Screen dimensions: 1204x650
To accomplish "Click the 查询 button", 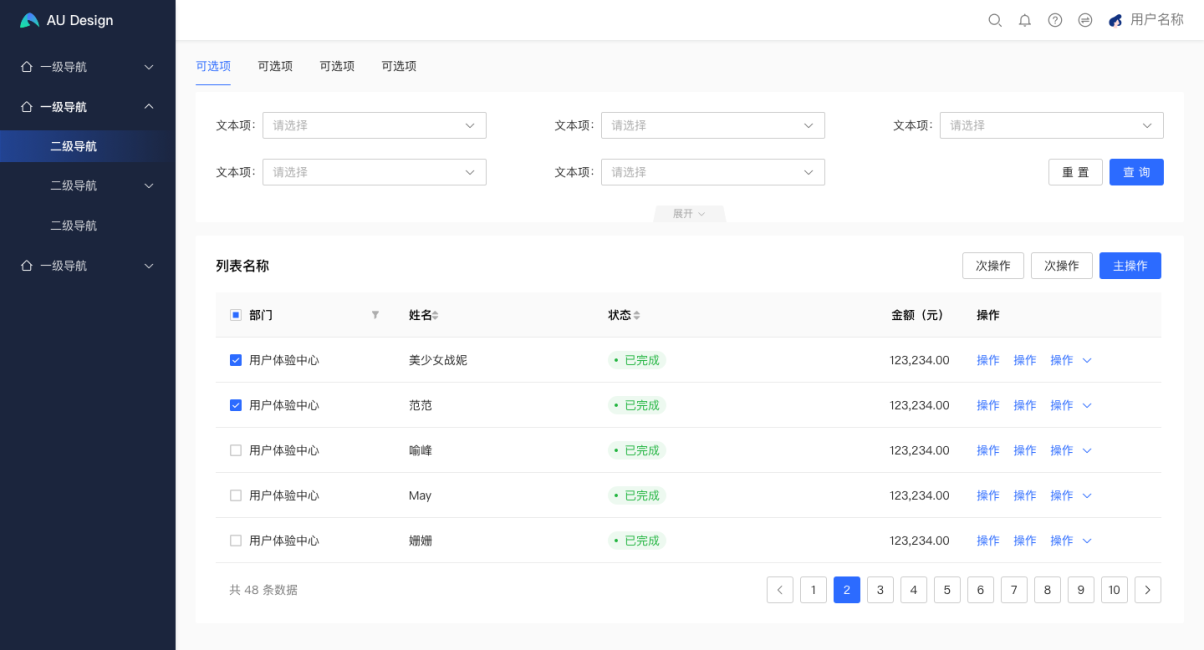I will 1136,172.
